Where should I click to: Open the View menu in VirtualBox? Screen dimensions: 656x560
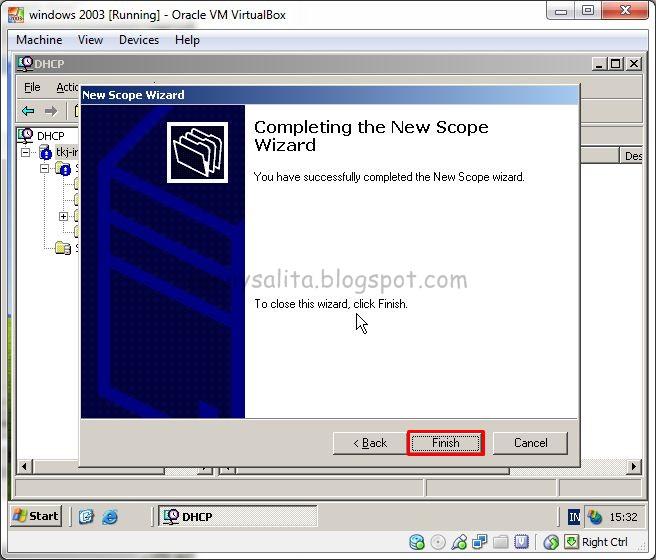coord(90,40)
